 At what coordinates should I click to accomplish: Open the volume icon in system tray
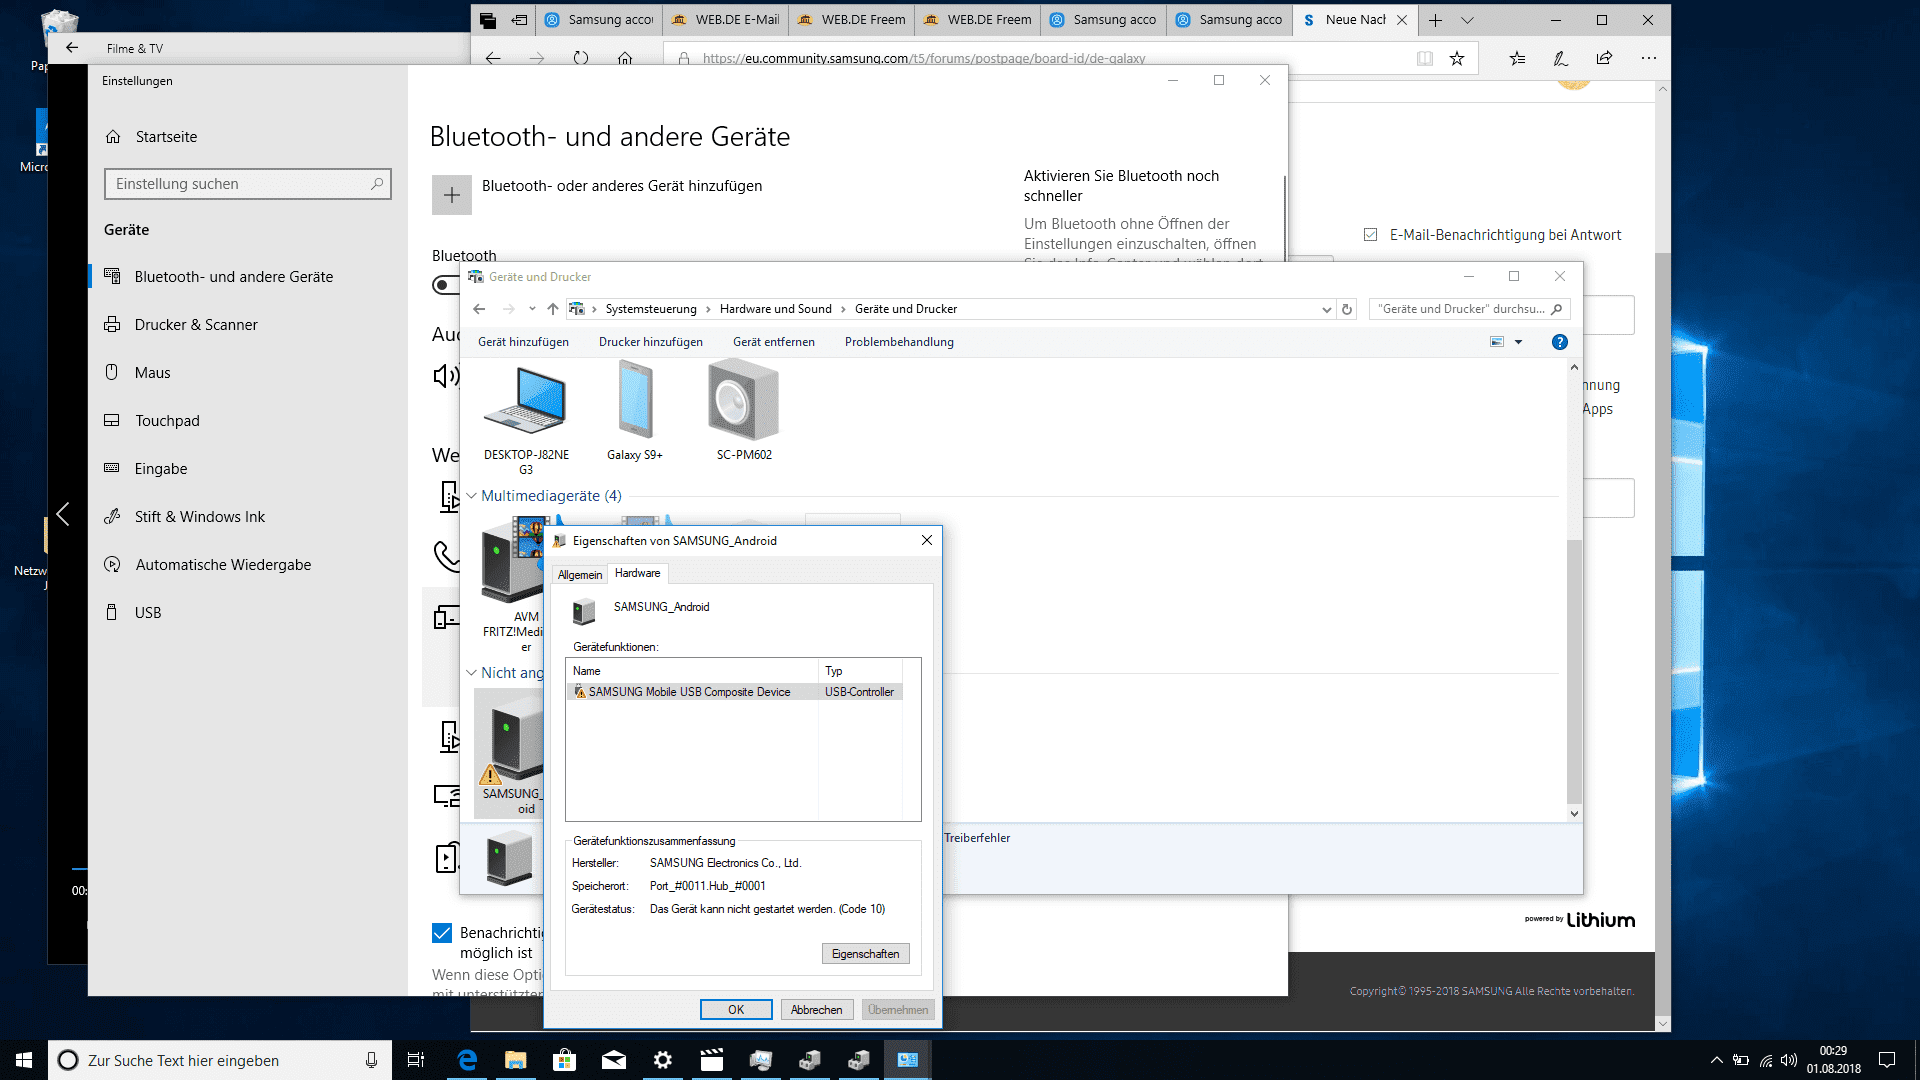[x=1789, y=1060]
